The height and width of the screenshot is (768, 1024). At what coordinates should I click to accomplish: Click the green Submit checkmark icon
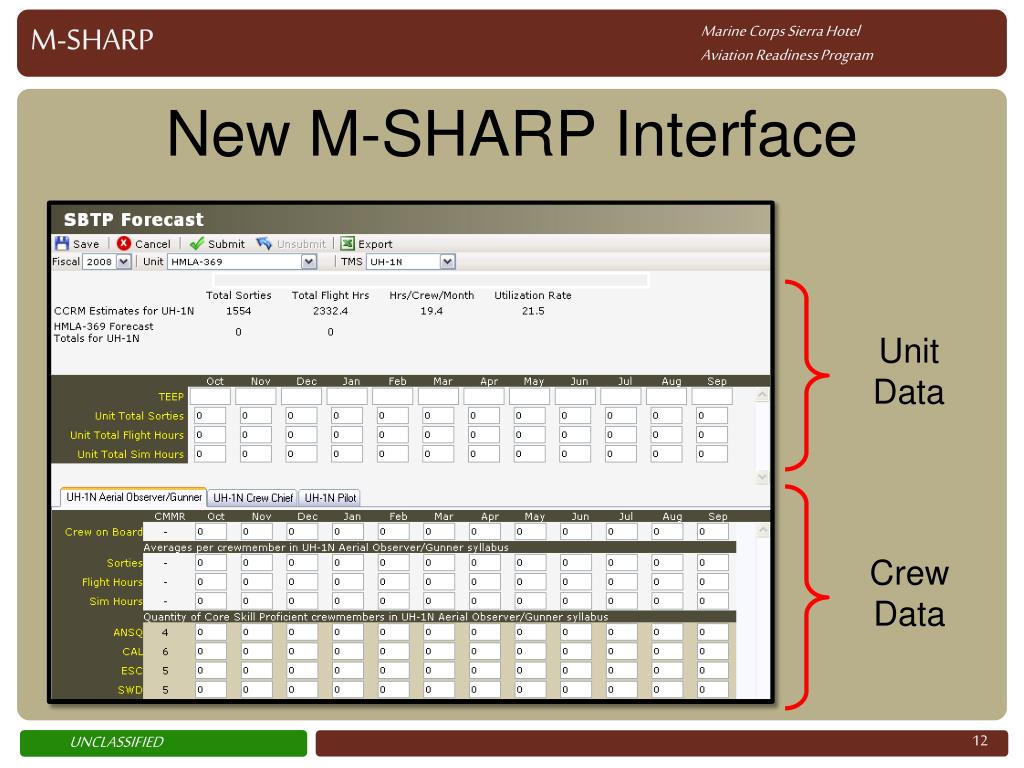pos(197,244)
